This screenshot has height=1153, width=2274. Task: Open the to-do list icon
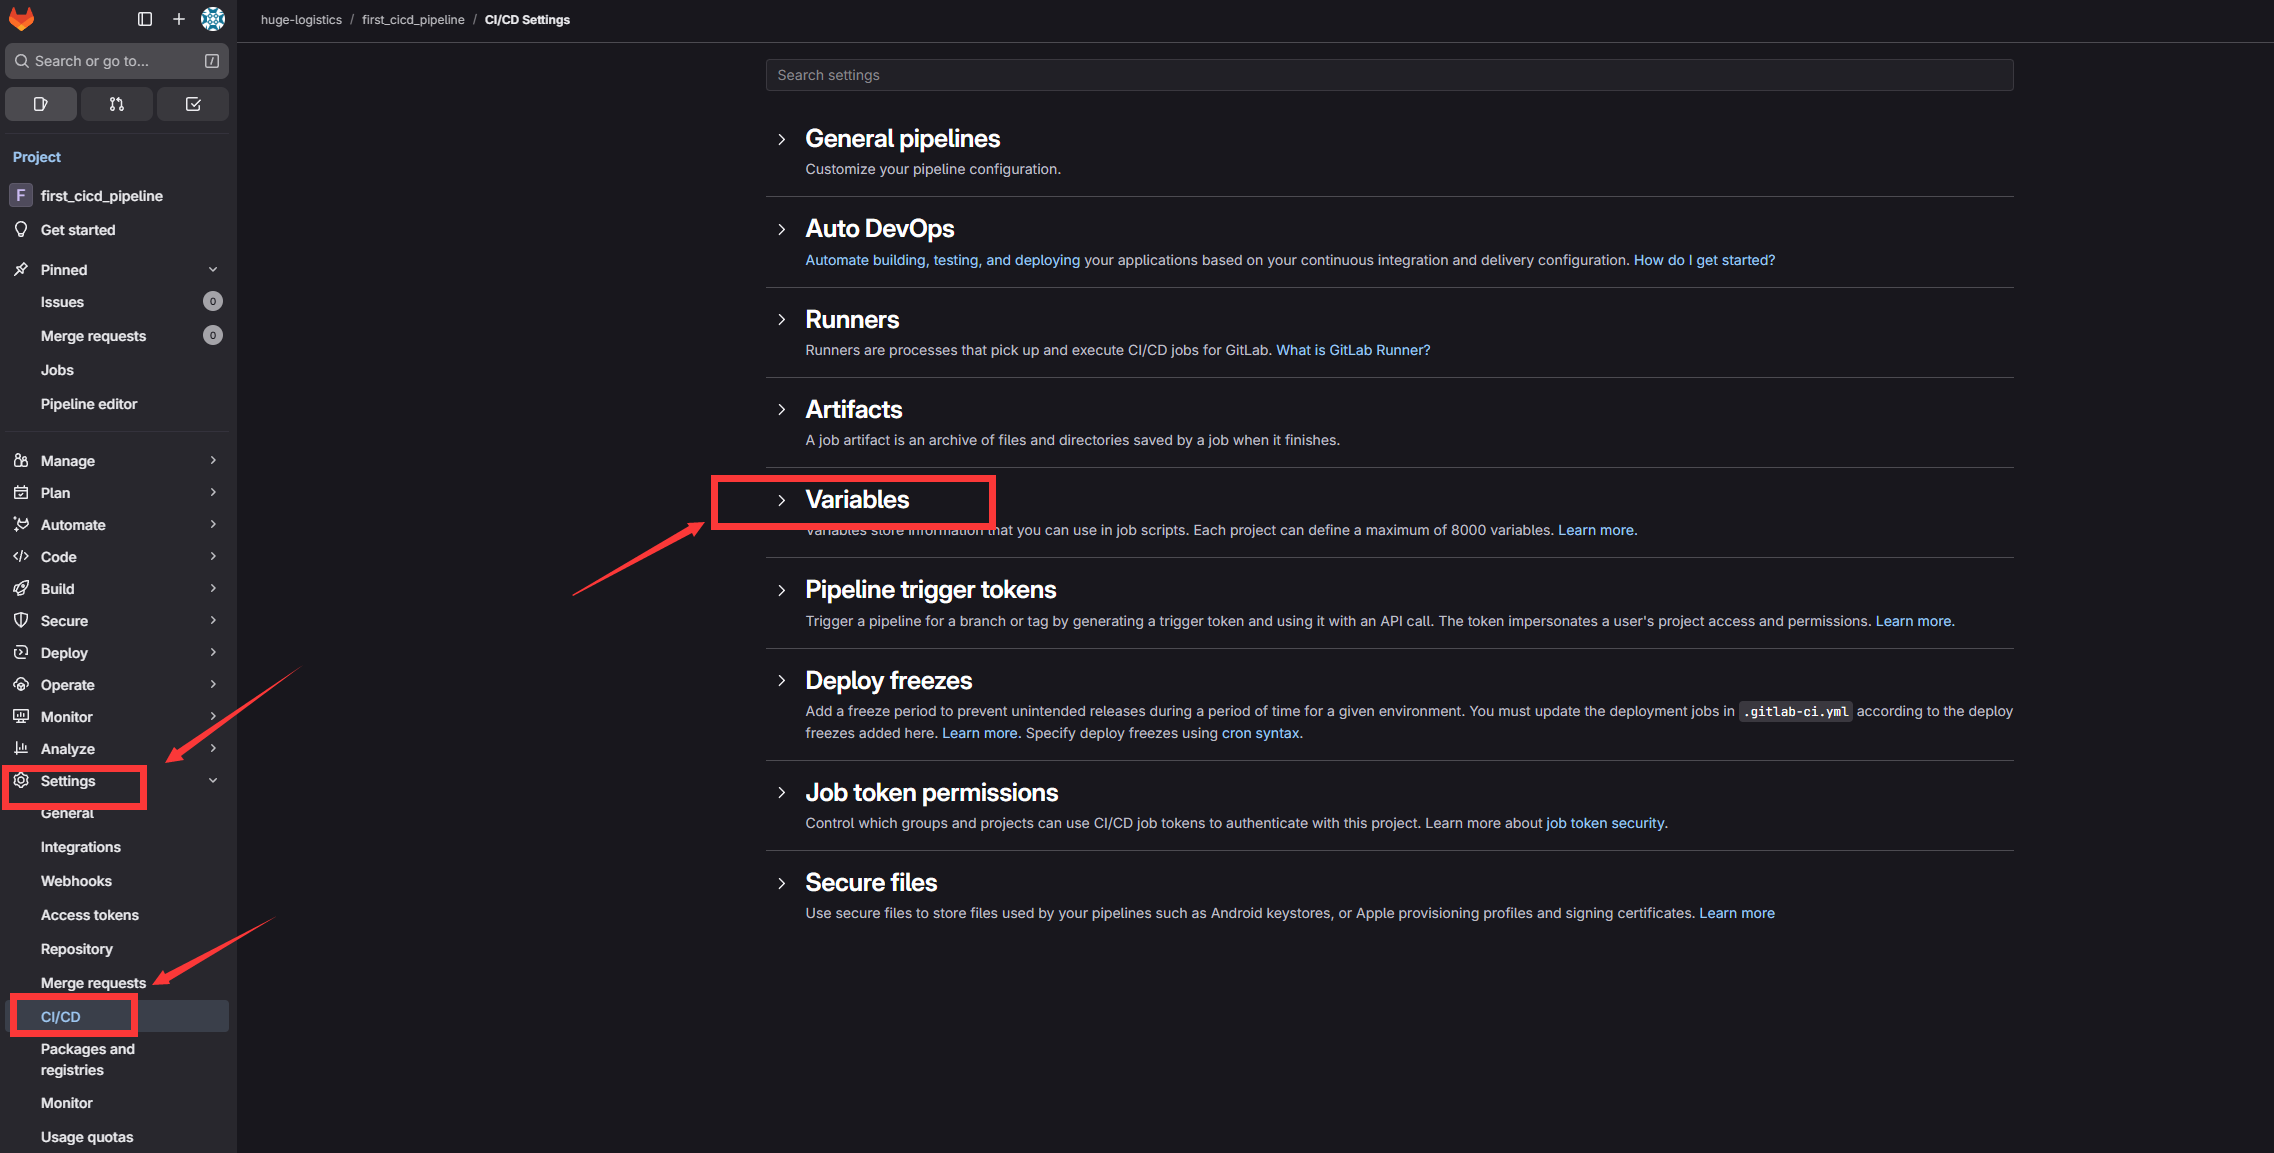click(193, 104)
